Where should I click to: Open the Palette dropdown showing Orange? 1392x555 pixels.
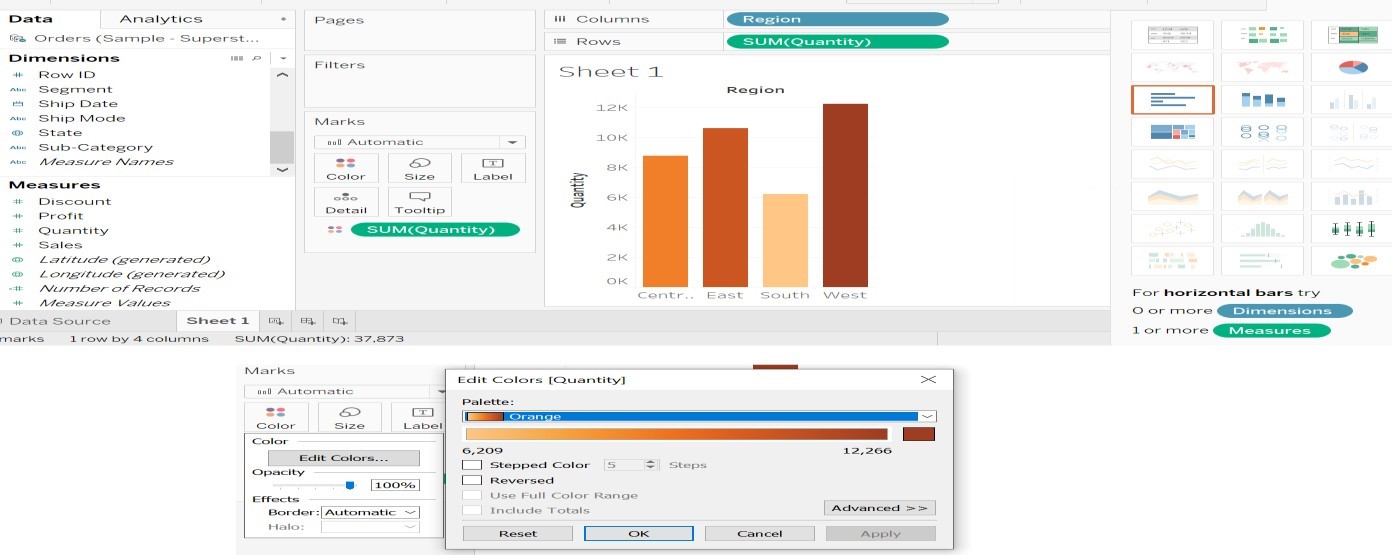point(699,416)
